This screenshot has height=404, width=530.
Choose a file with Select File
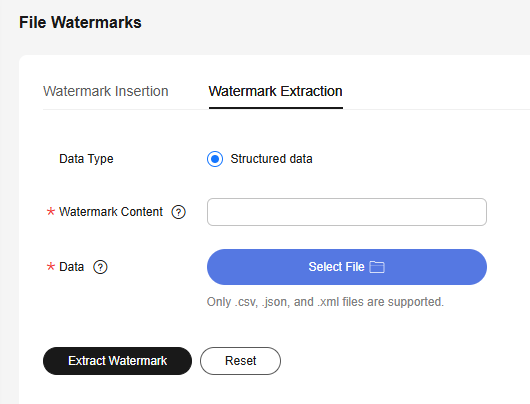pyautogui.click(x=347, y=267)
